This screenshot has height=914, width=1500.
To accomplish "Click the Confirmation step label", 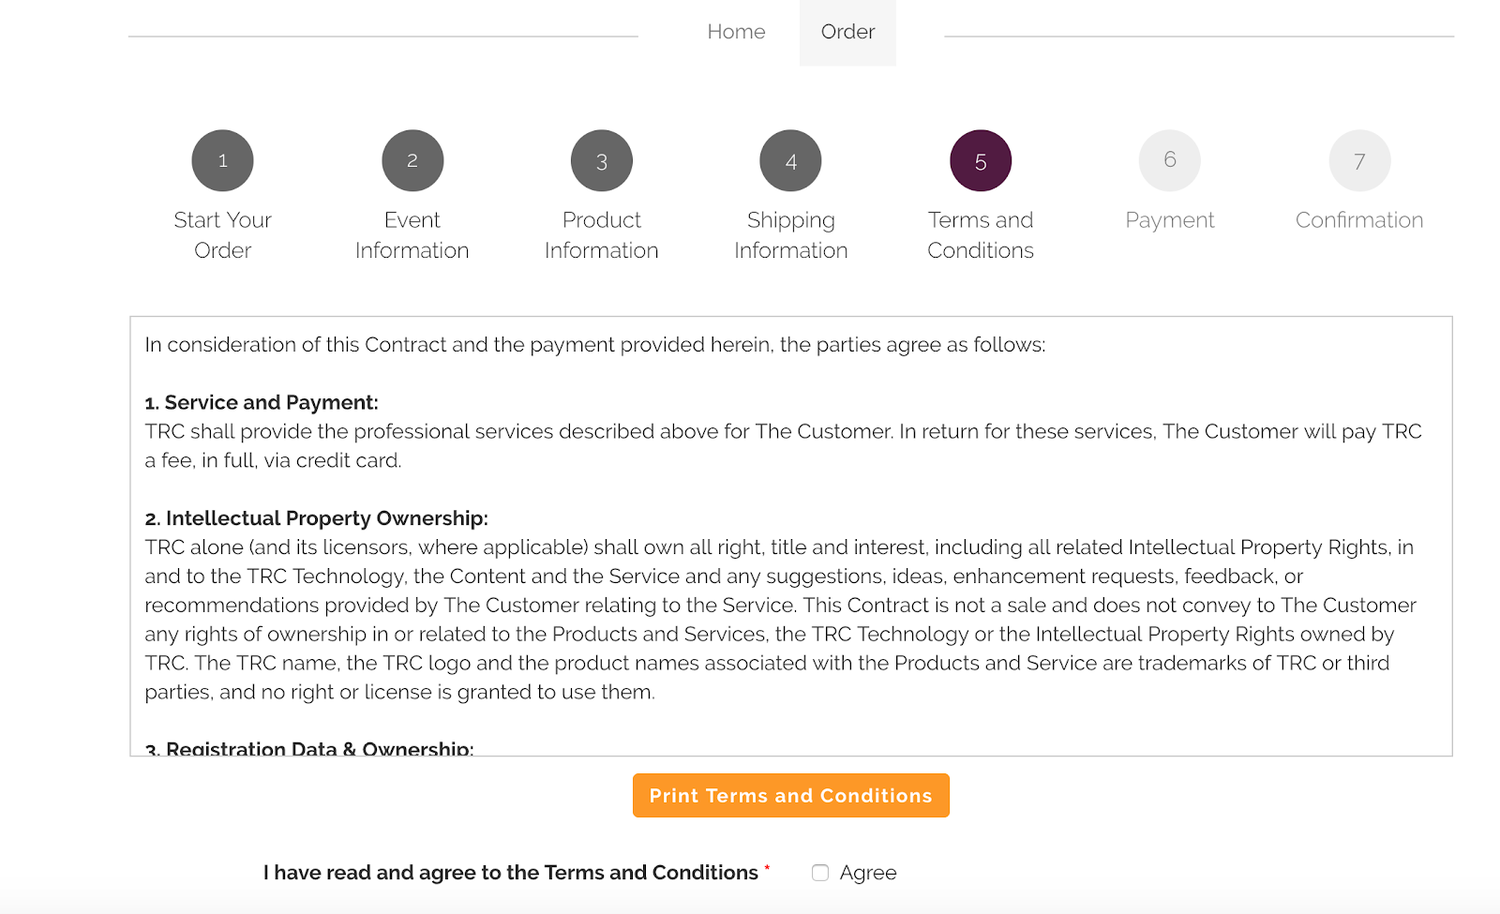I will pyautogui.click(x=1359, y=220).
